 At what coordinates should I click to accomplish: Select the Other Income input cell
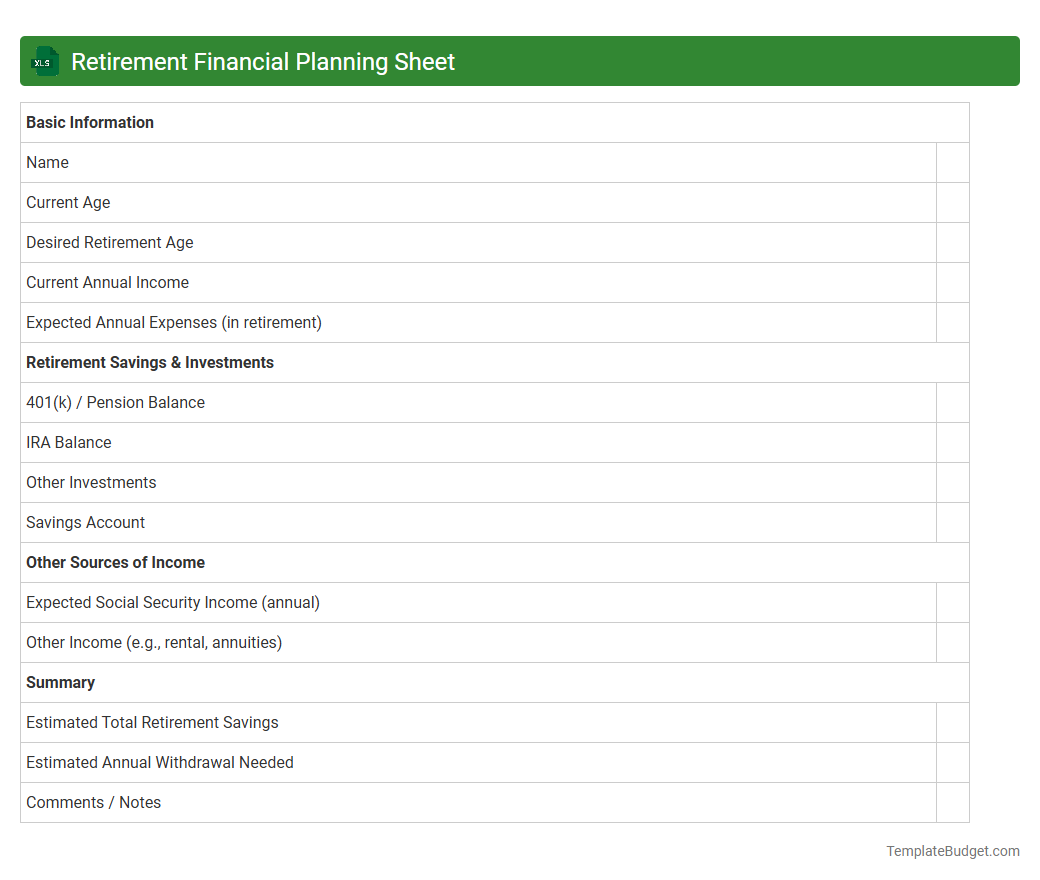click(953, 642)
